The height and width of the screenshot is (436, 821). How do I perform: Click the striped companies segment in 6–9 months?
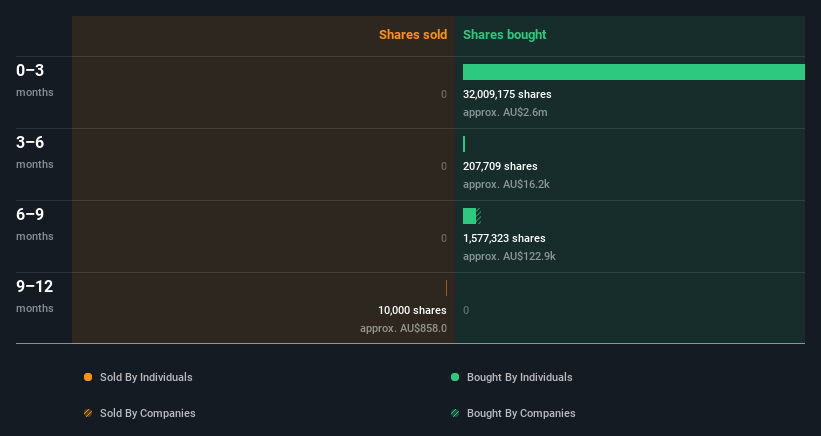tap(479, 216)
